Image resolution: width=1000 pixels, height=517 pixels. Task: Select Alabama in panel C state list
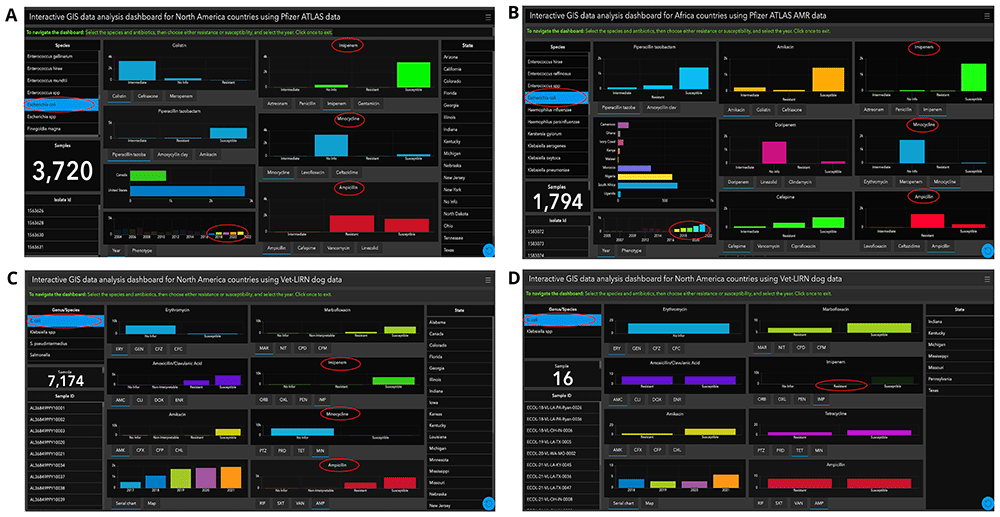[459, 323]
